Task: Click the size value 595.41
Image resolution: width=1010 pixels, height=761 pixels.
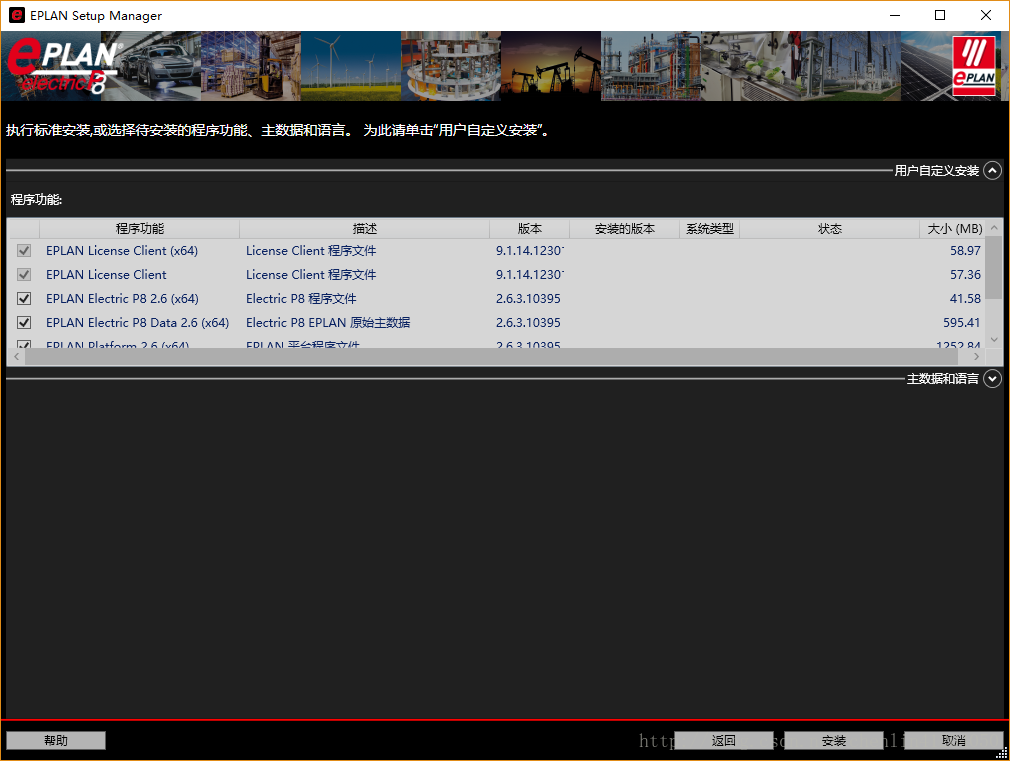Action: coord(961,322)
